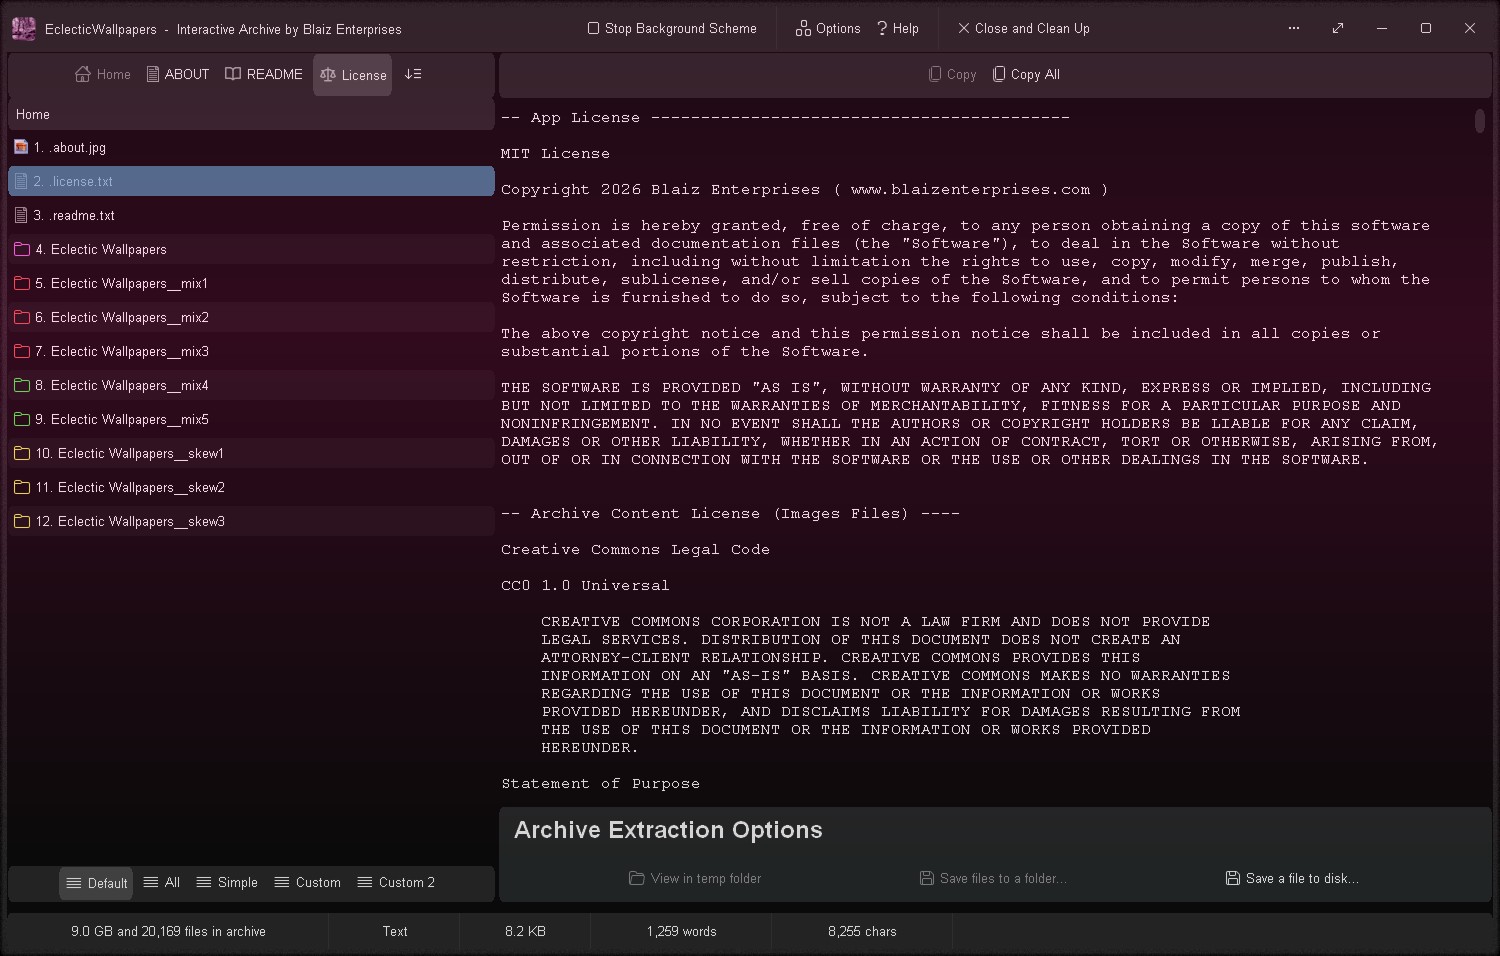The width and height of the screenshot is (1500, 956).
Task: Click the expand to fullscreen arrow icon
Action: pyautogui.click(x=1338, y=28)
